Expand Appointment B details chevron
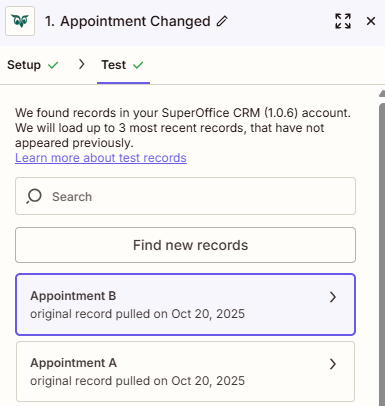This screenshot has height=406, width=385. click(332, 297)
